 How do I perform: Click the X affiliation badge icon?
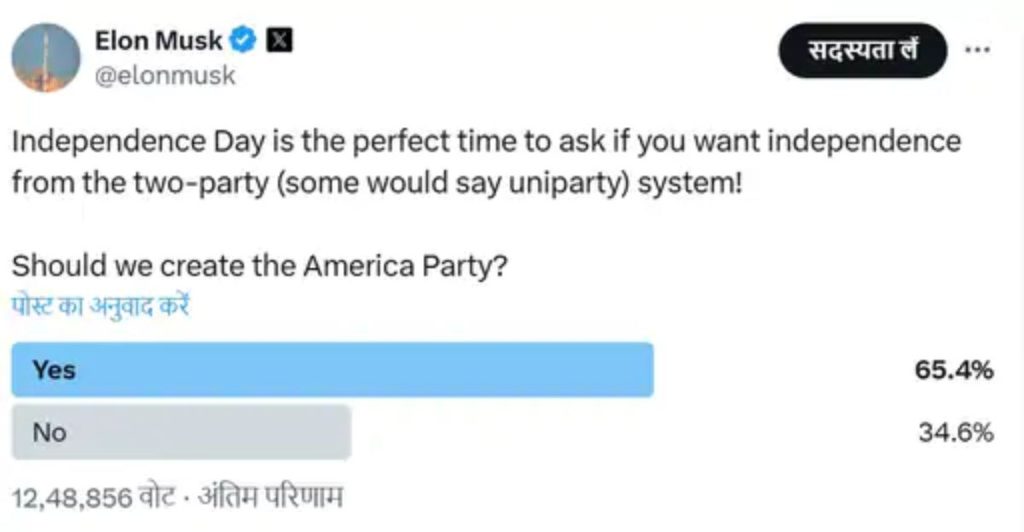[280, 41]
